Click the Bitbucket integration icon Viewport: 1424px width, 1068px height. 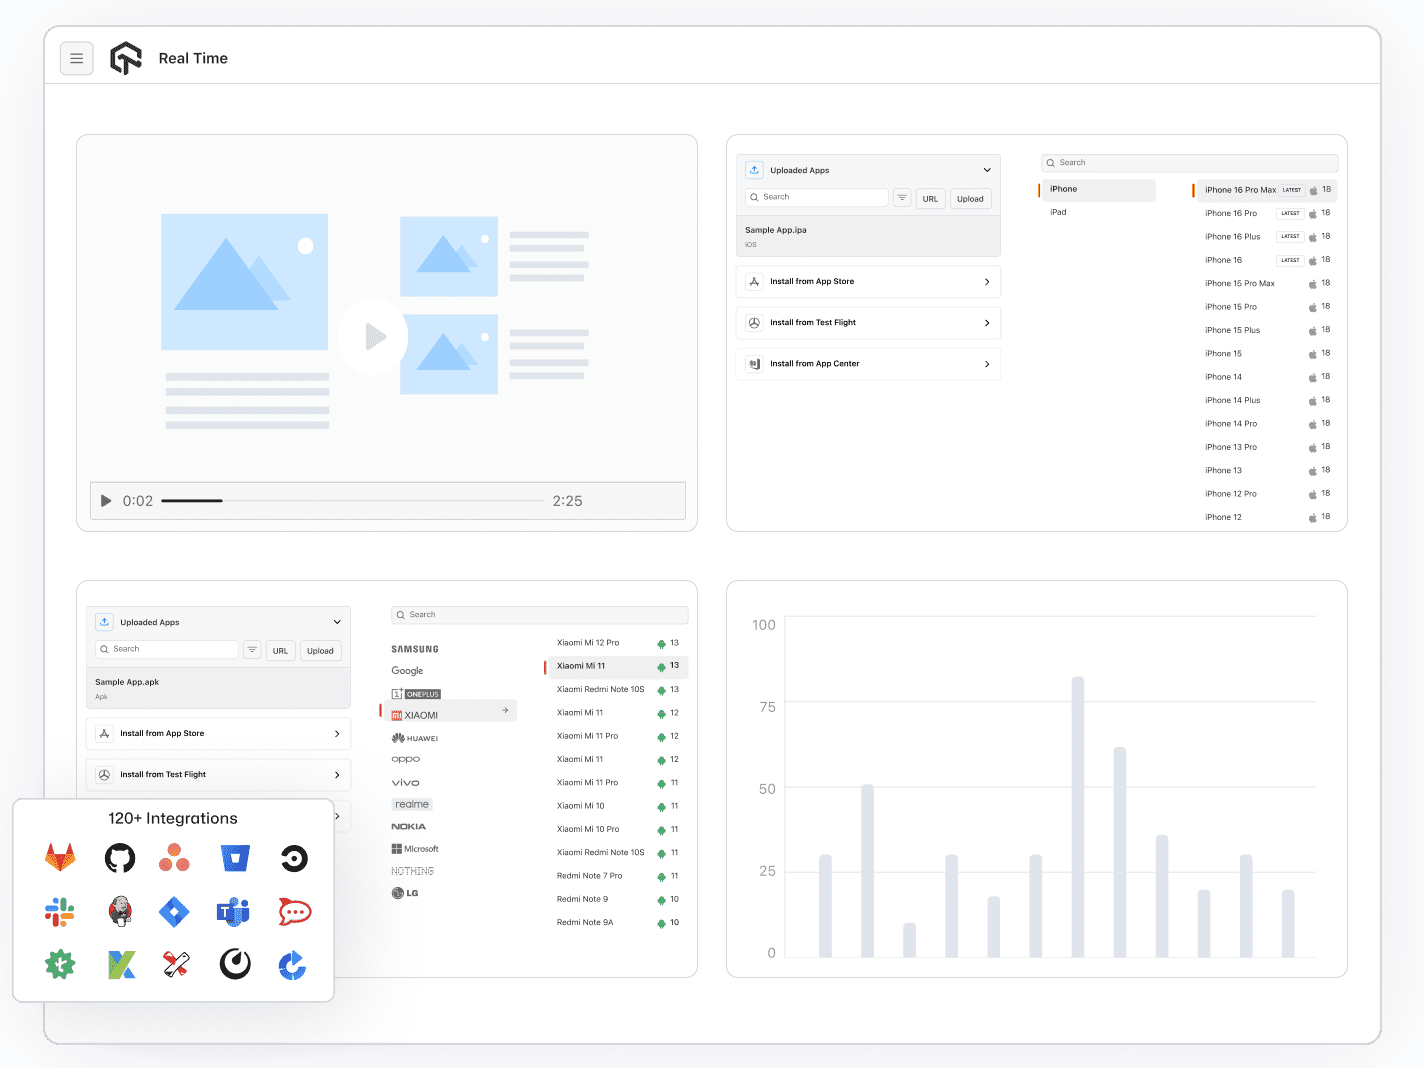pos(235,858)
